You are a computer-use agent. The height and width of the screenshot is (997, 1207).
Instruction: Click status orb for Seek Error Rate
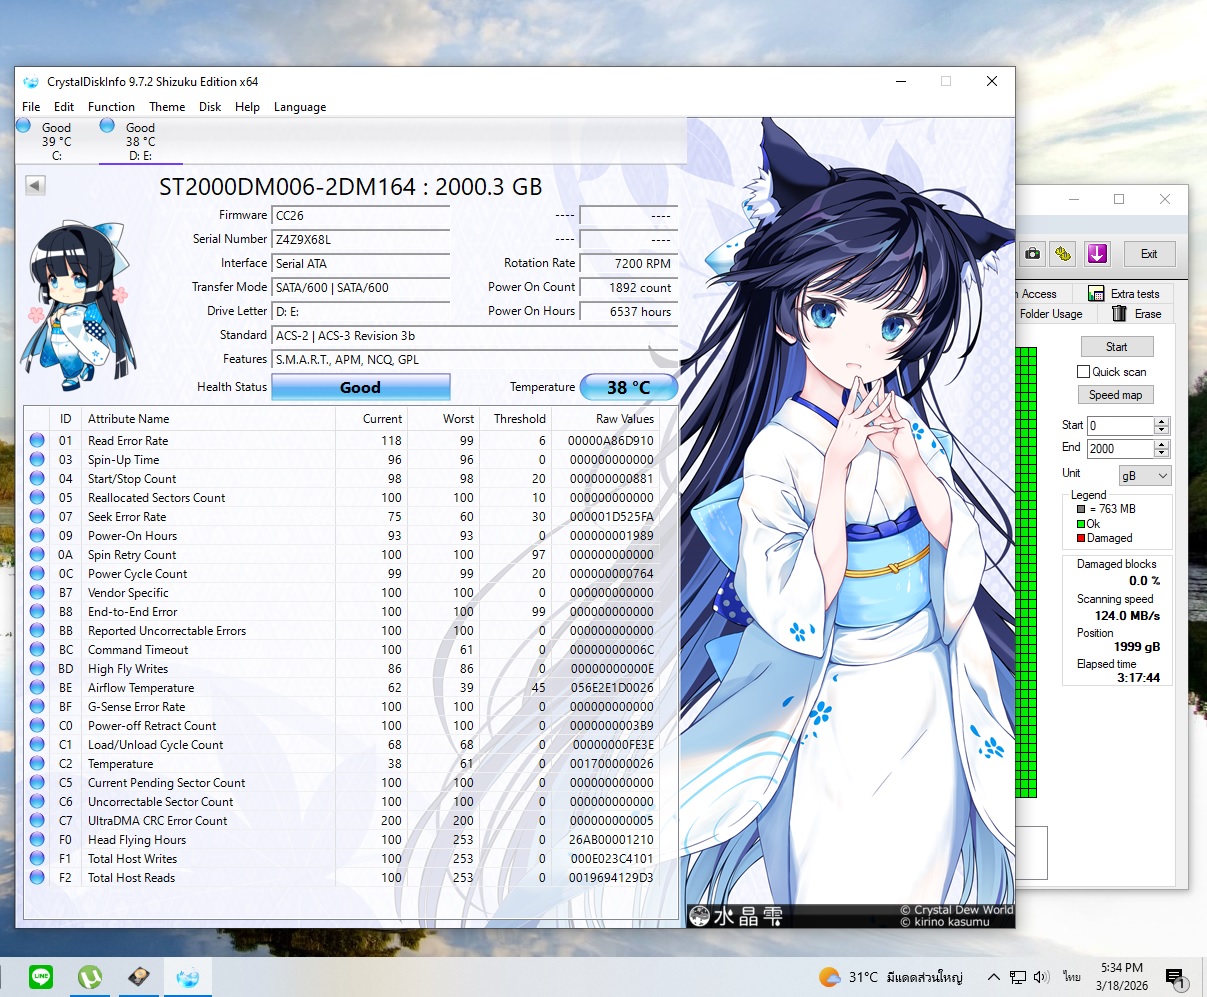click(37, 516)
